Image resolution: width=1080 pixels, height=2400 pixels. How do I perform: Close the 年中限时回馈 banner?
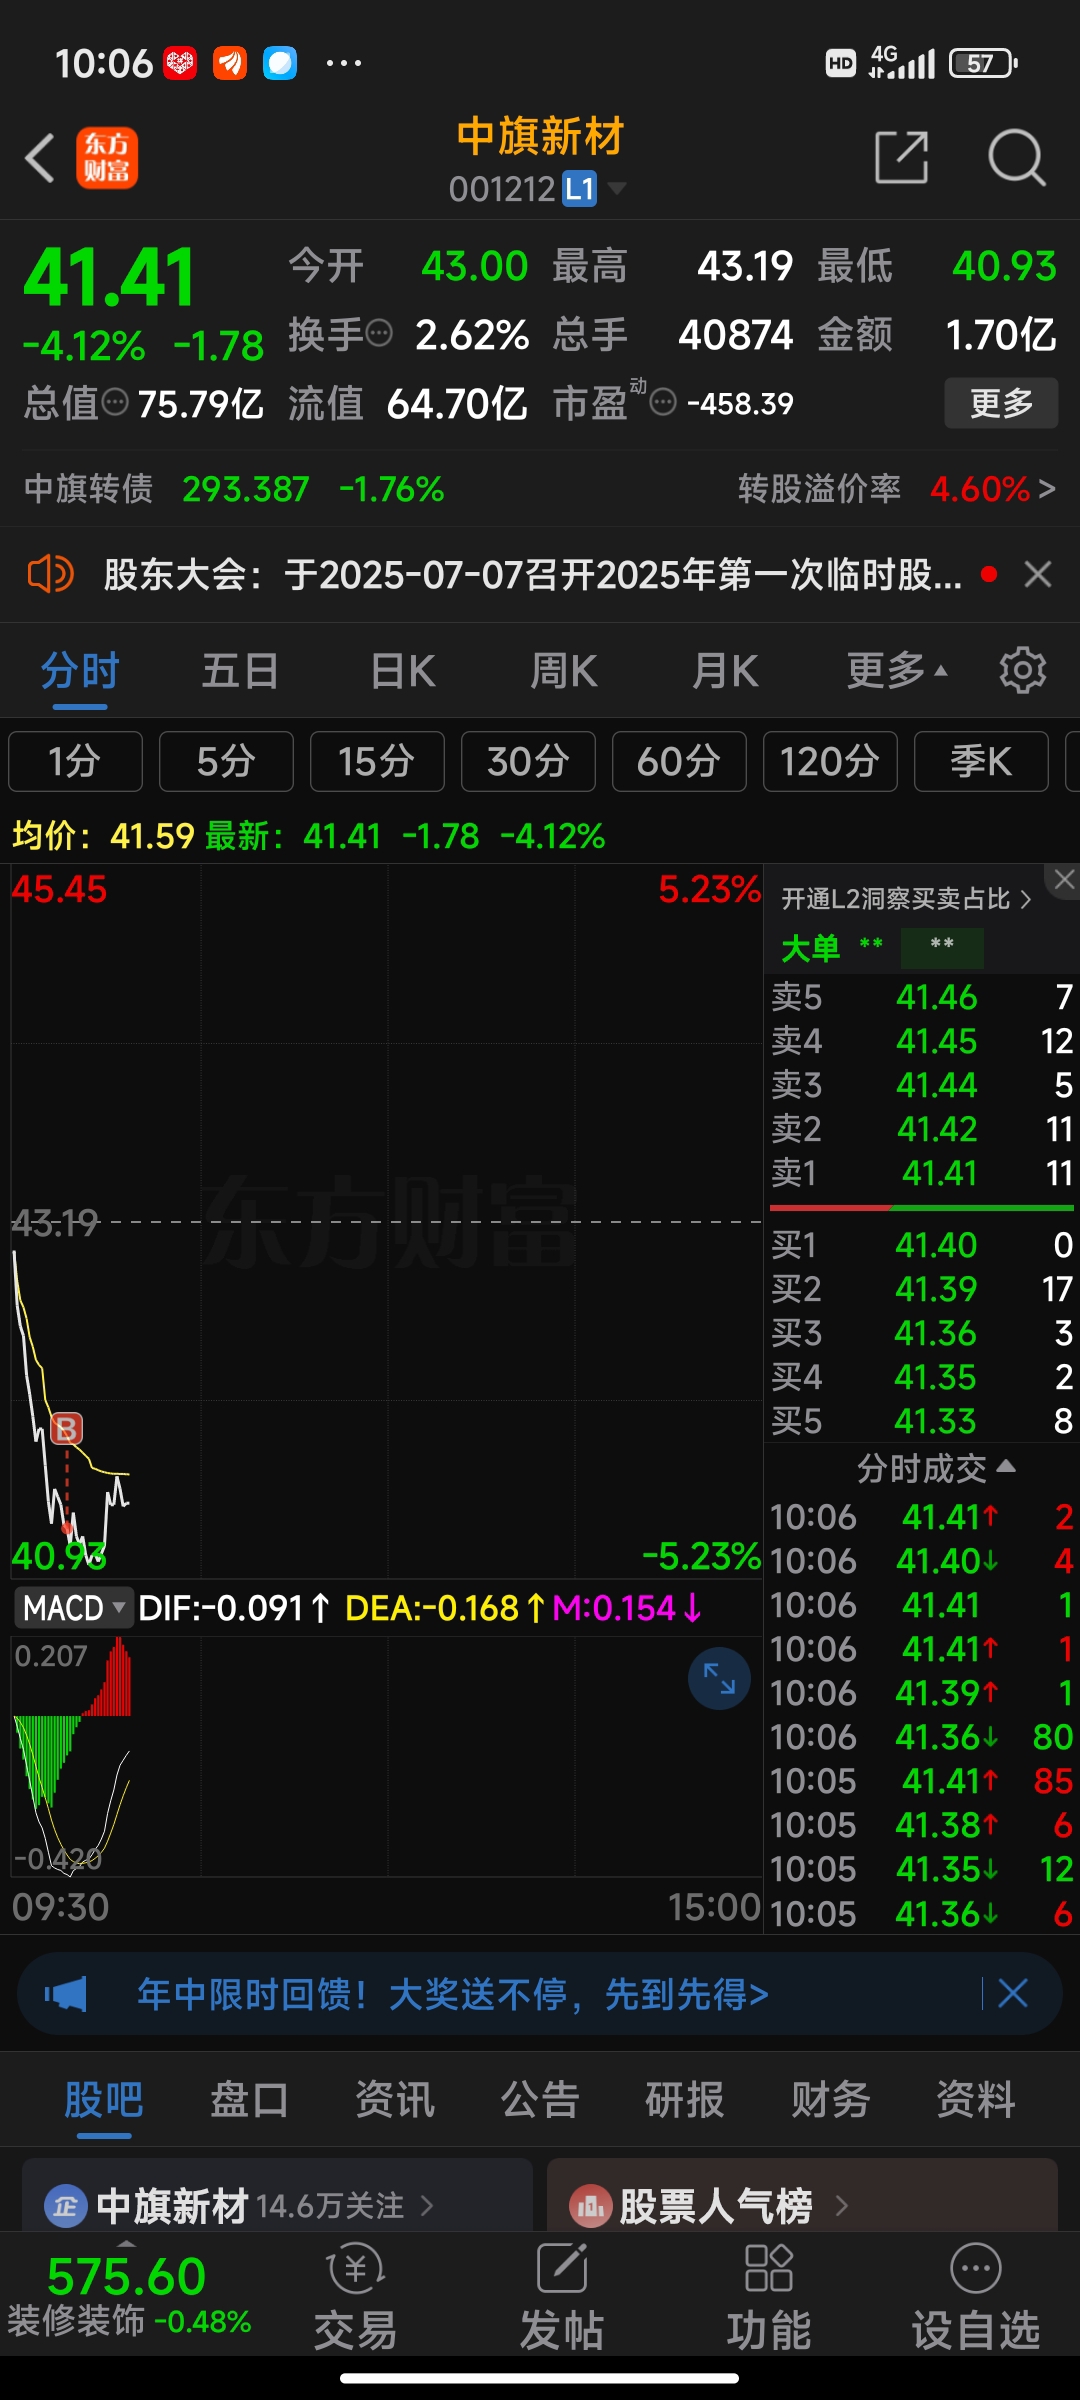tap(1013, 1994)
